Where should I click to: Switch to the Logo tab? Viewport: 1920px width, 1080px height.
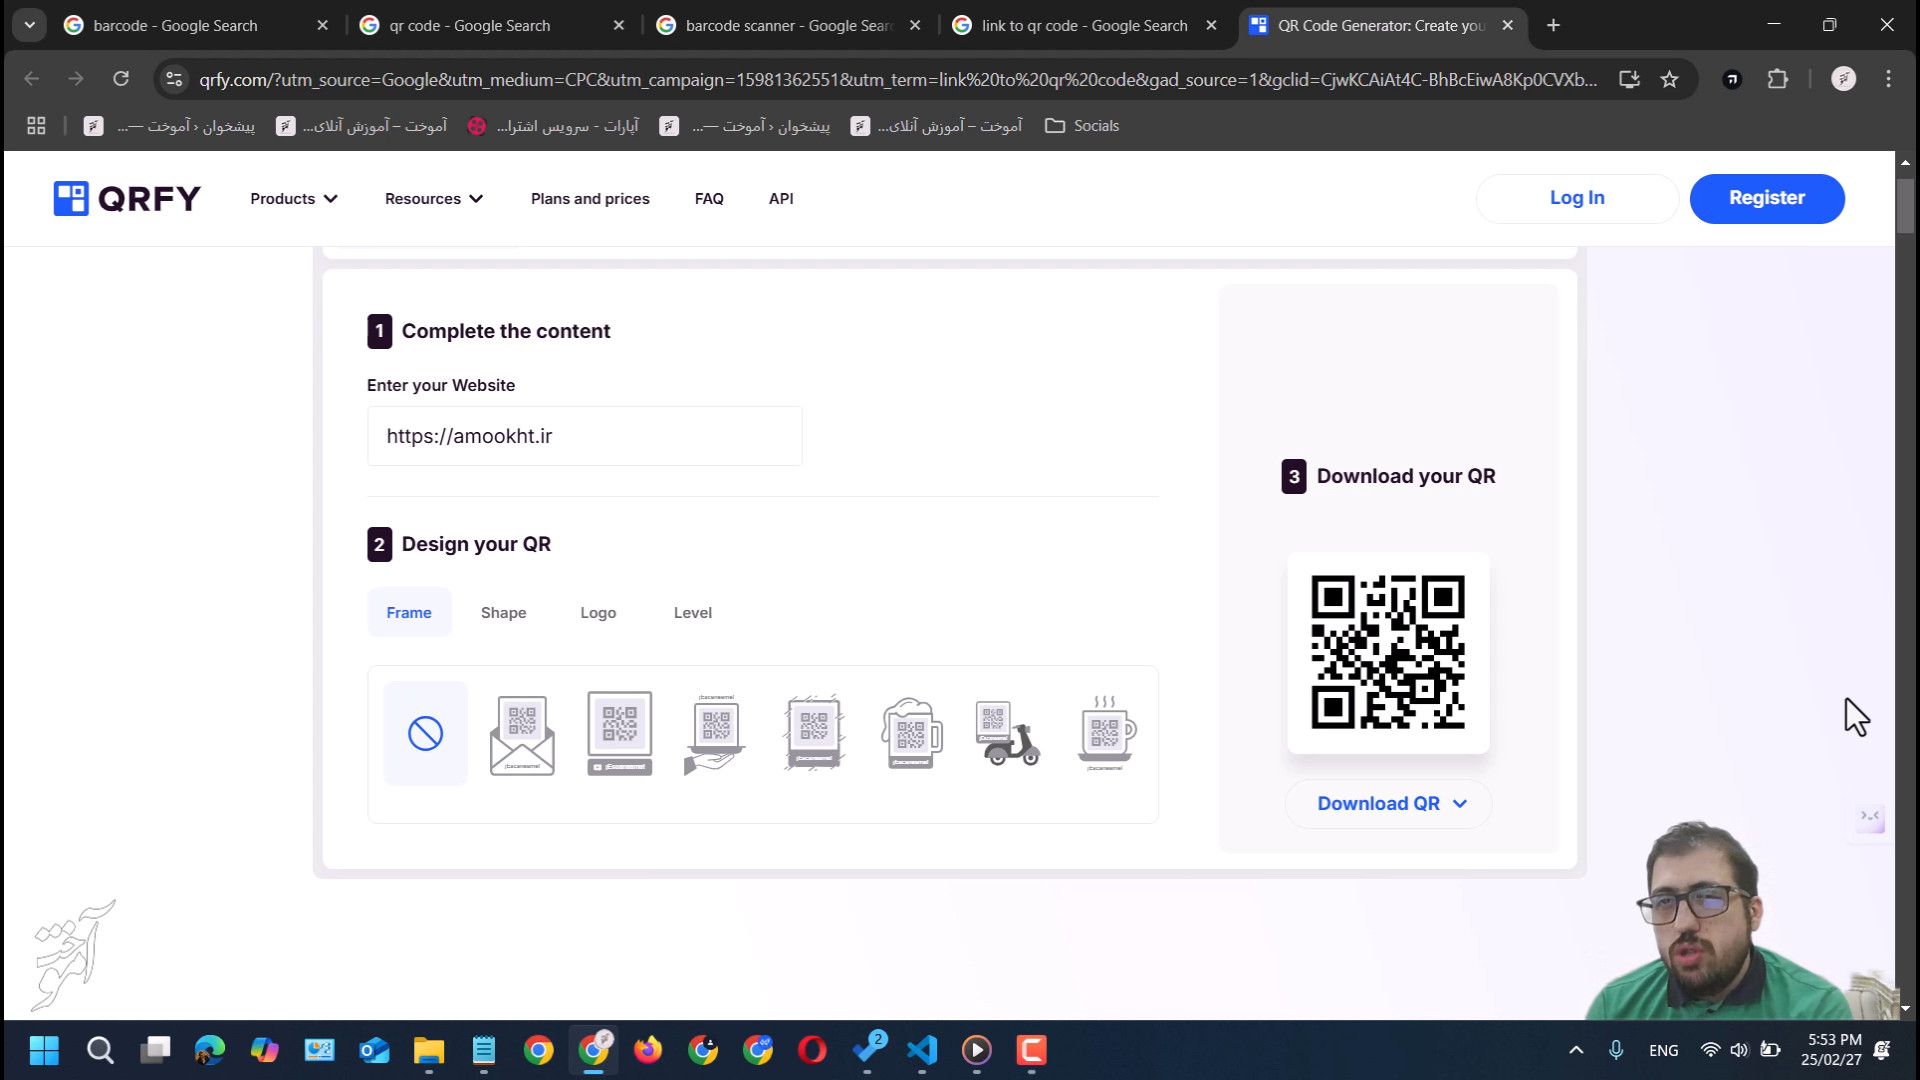point(598,613)
